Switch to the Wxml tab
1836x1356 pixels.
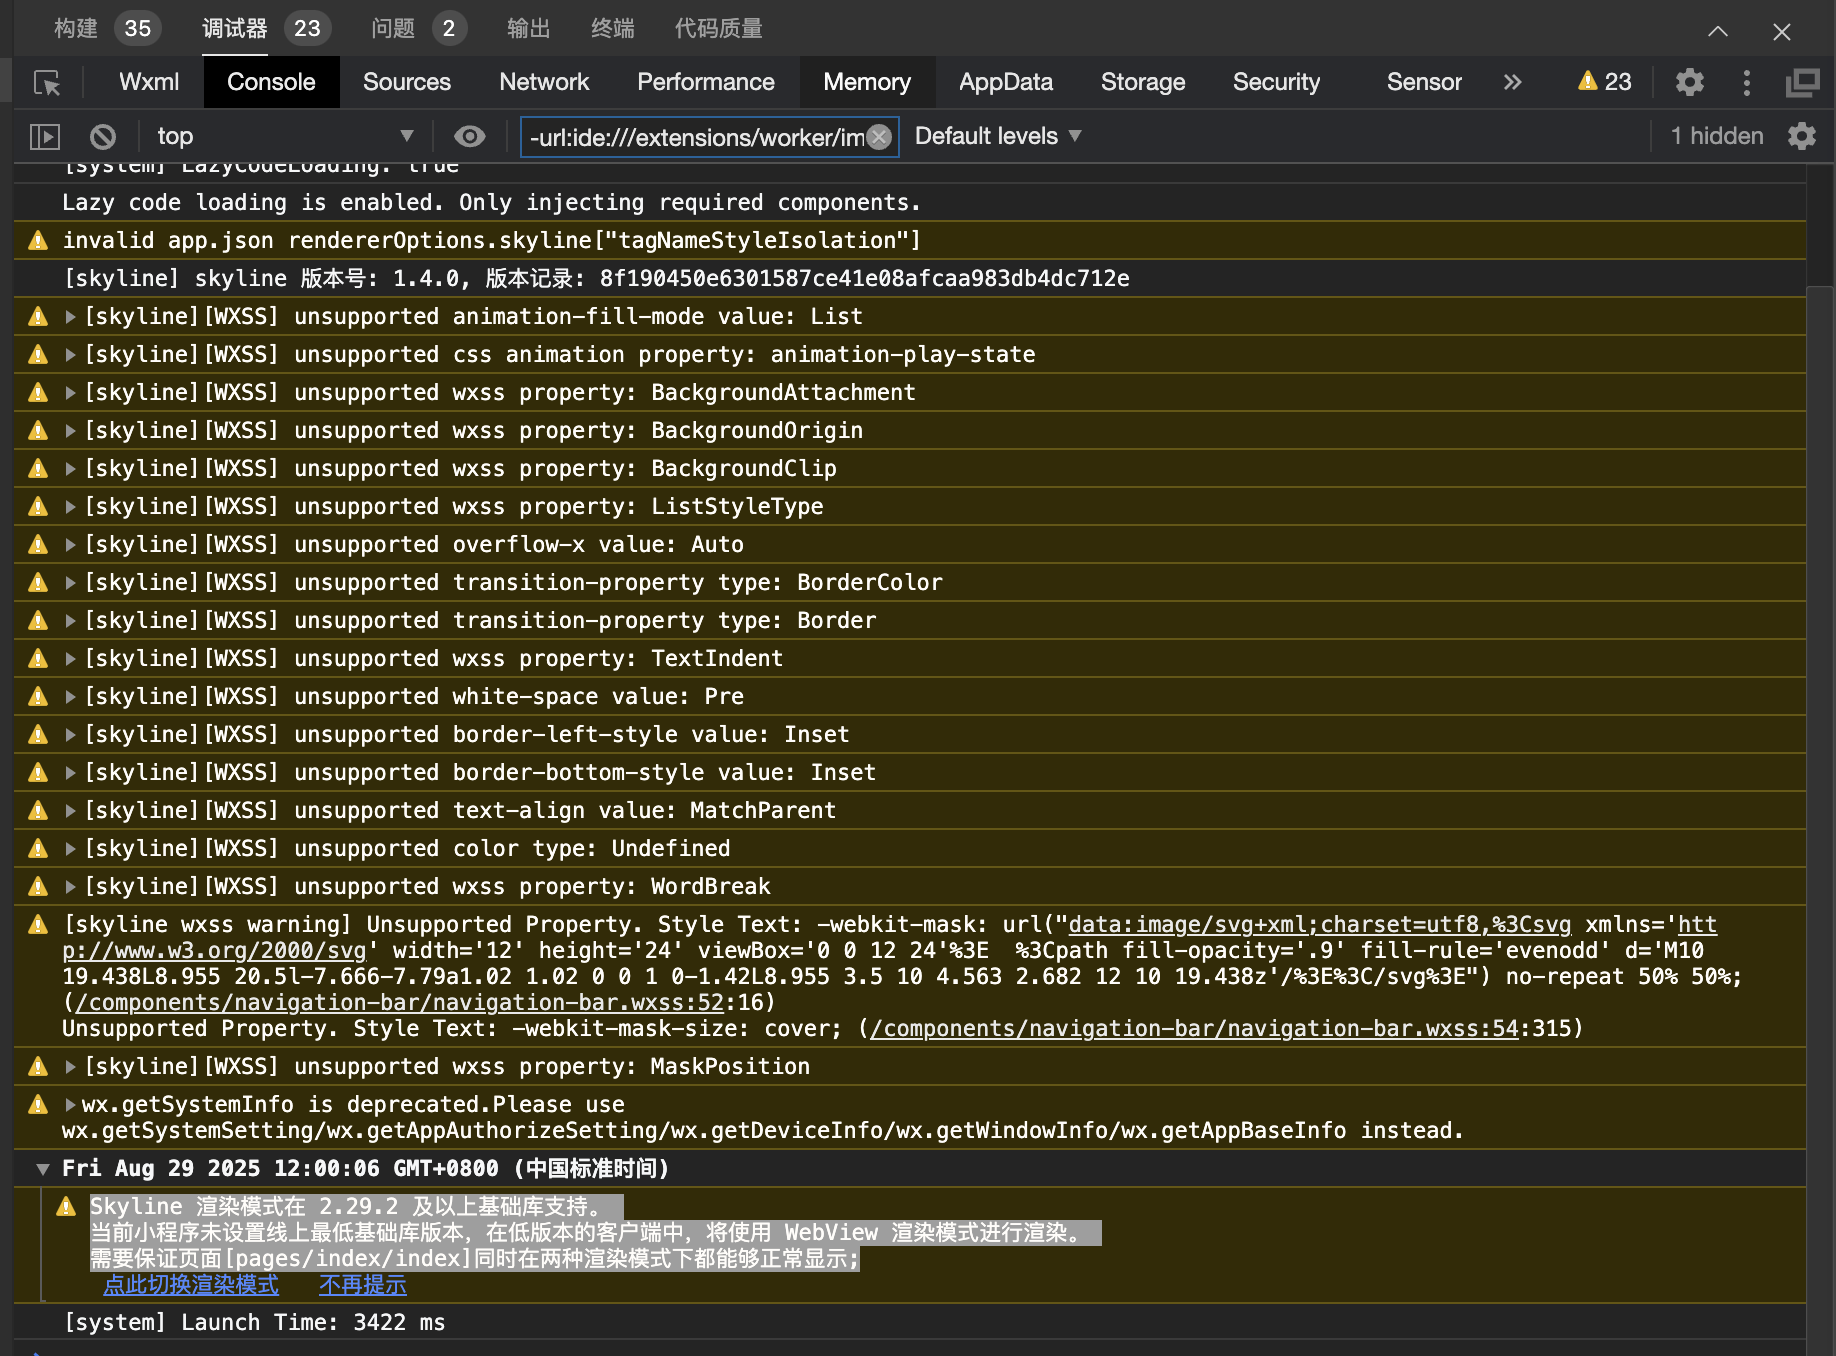click(149, 82)
